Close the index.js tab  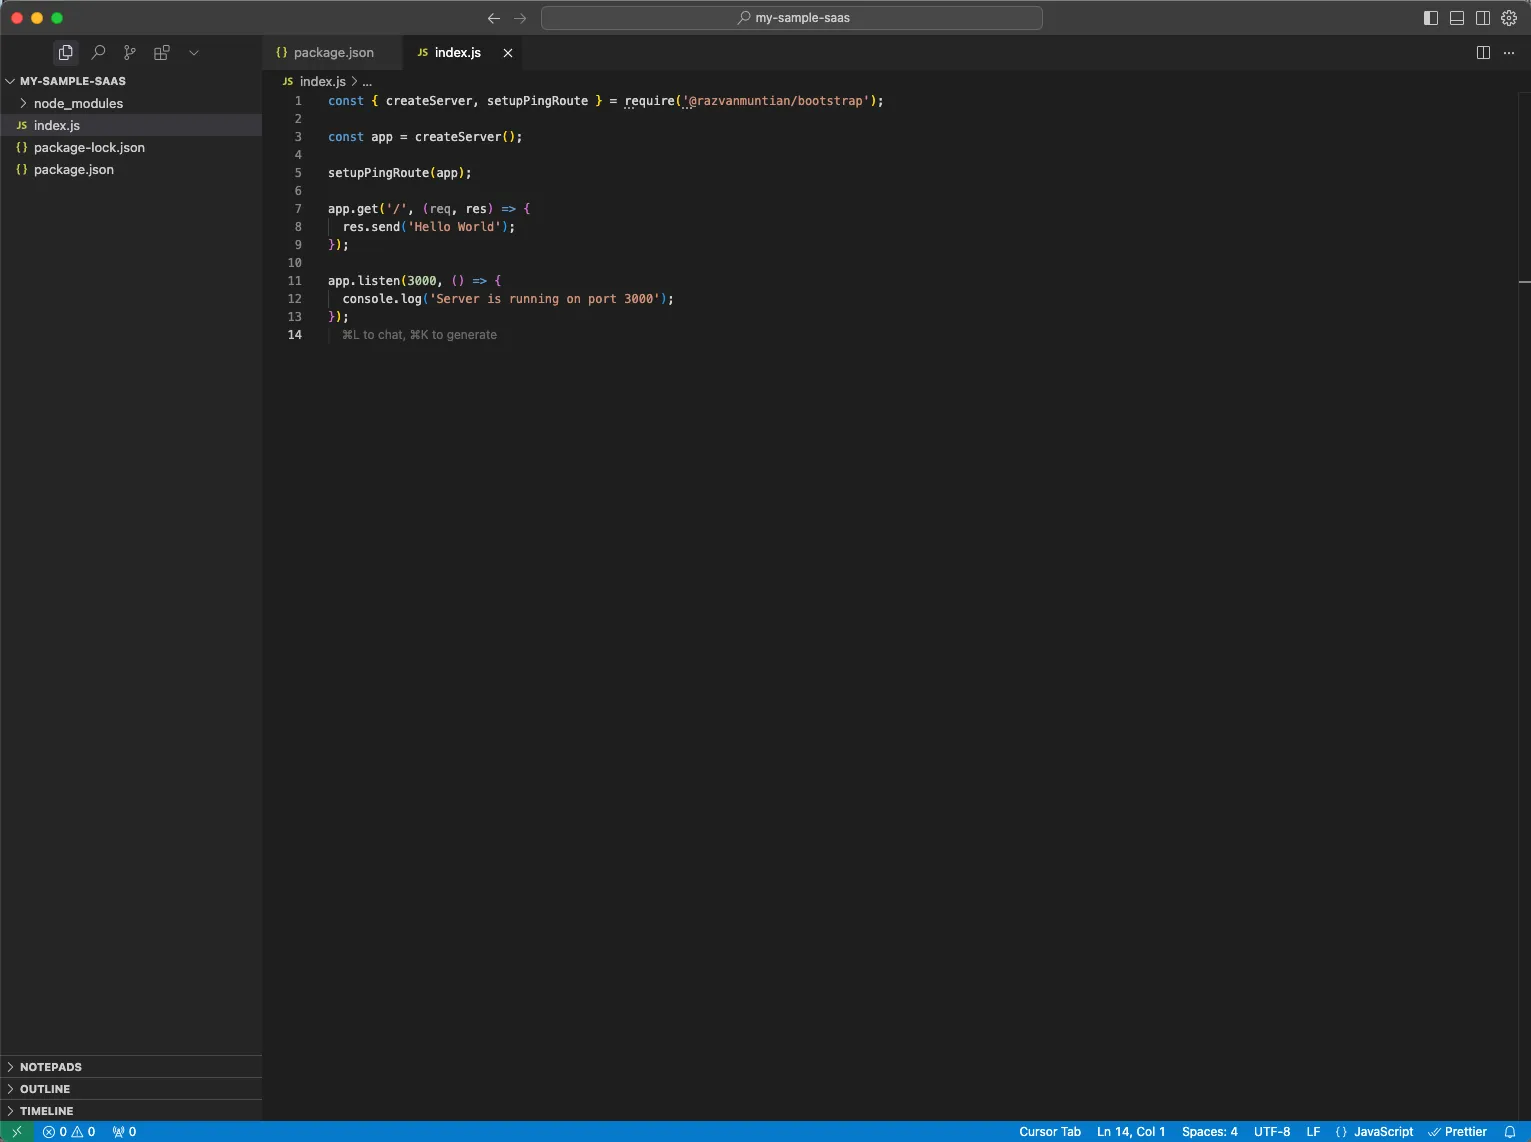(508, 53)
